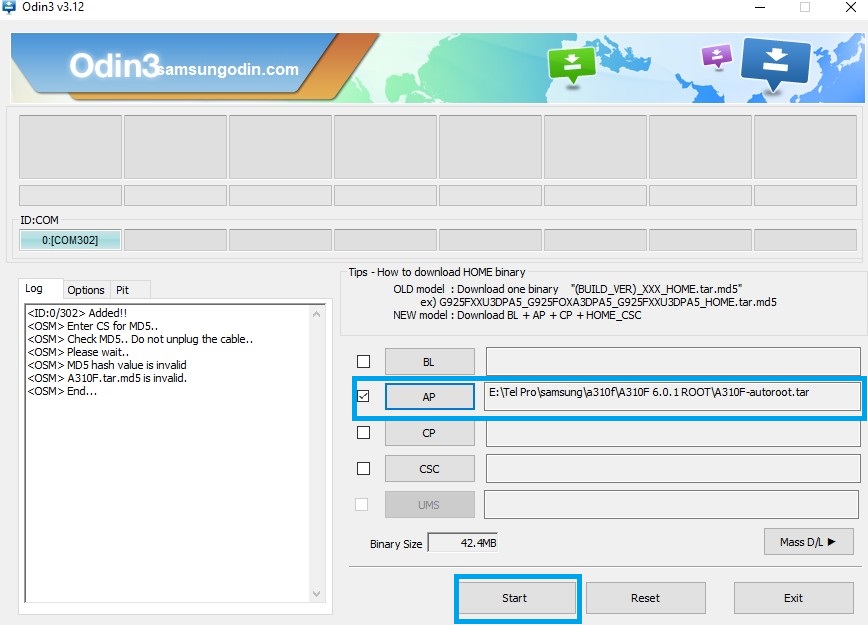Click the blue download icon in banner
This screenshot has width=868, height=625.
(776, 65)
